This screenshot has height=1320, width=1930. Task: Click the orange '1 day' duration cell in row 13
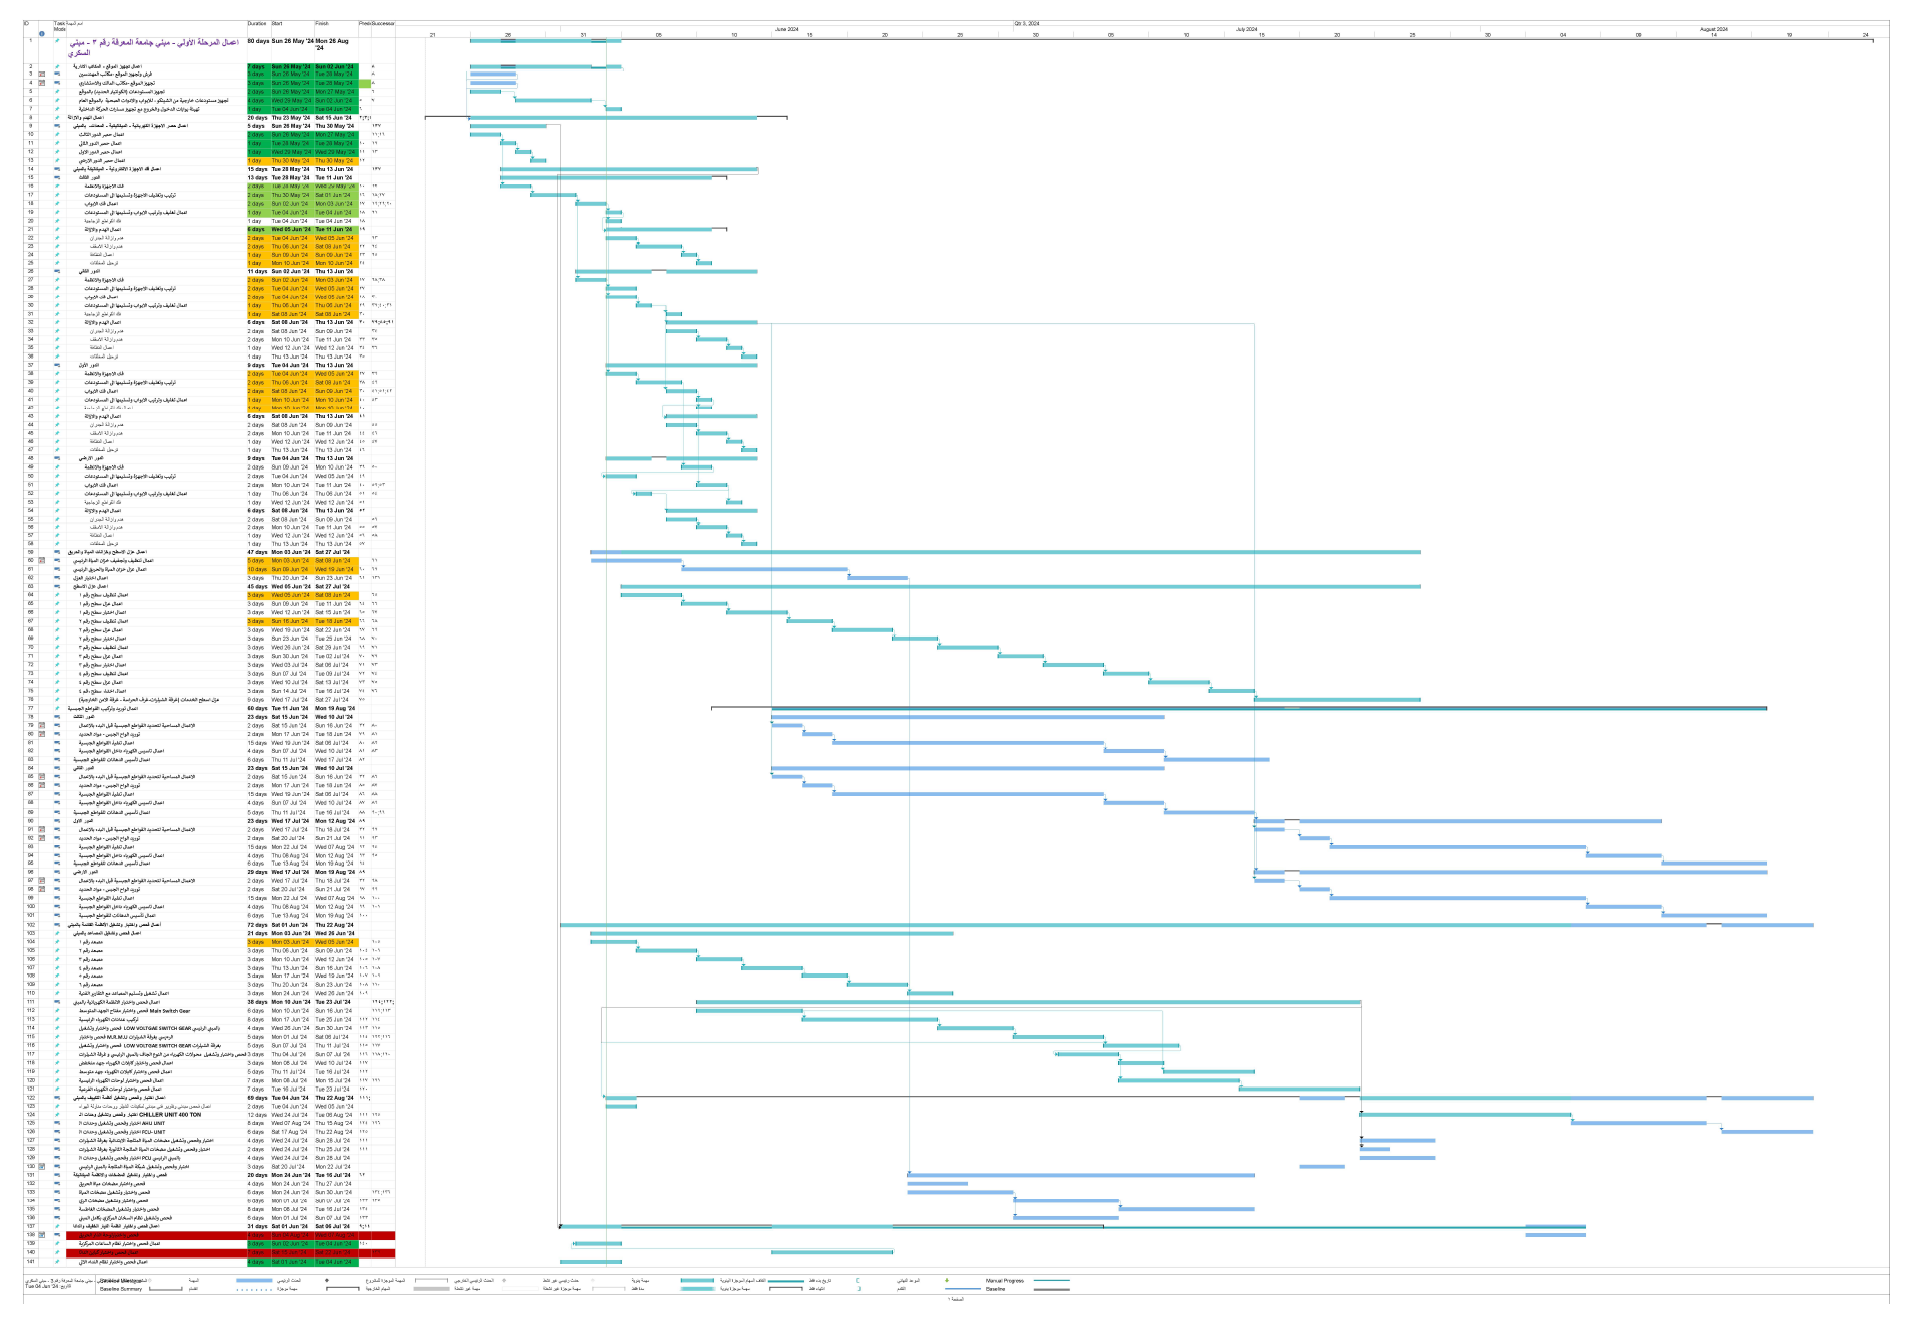coord(258,160)
